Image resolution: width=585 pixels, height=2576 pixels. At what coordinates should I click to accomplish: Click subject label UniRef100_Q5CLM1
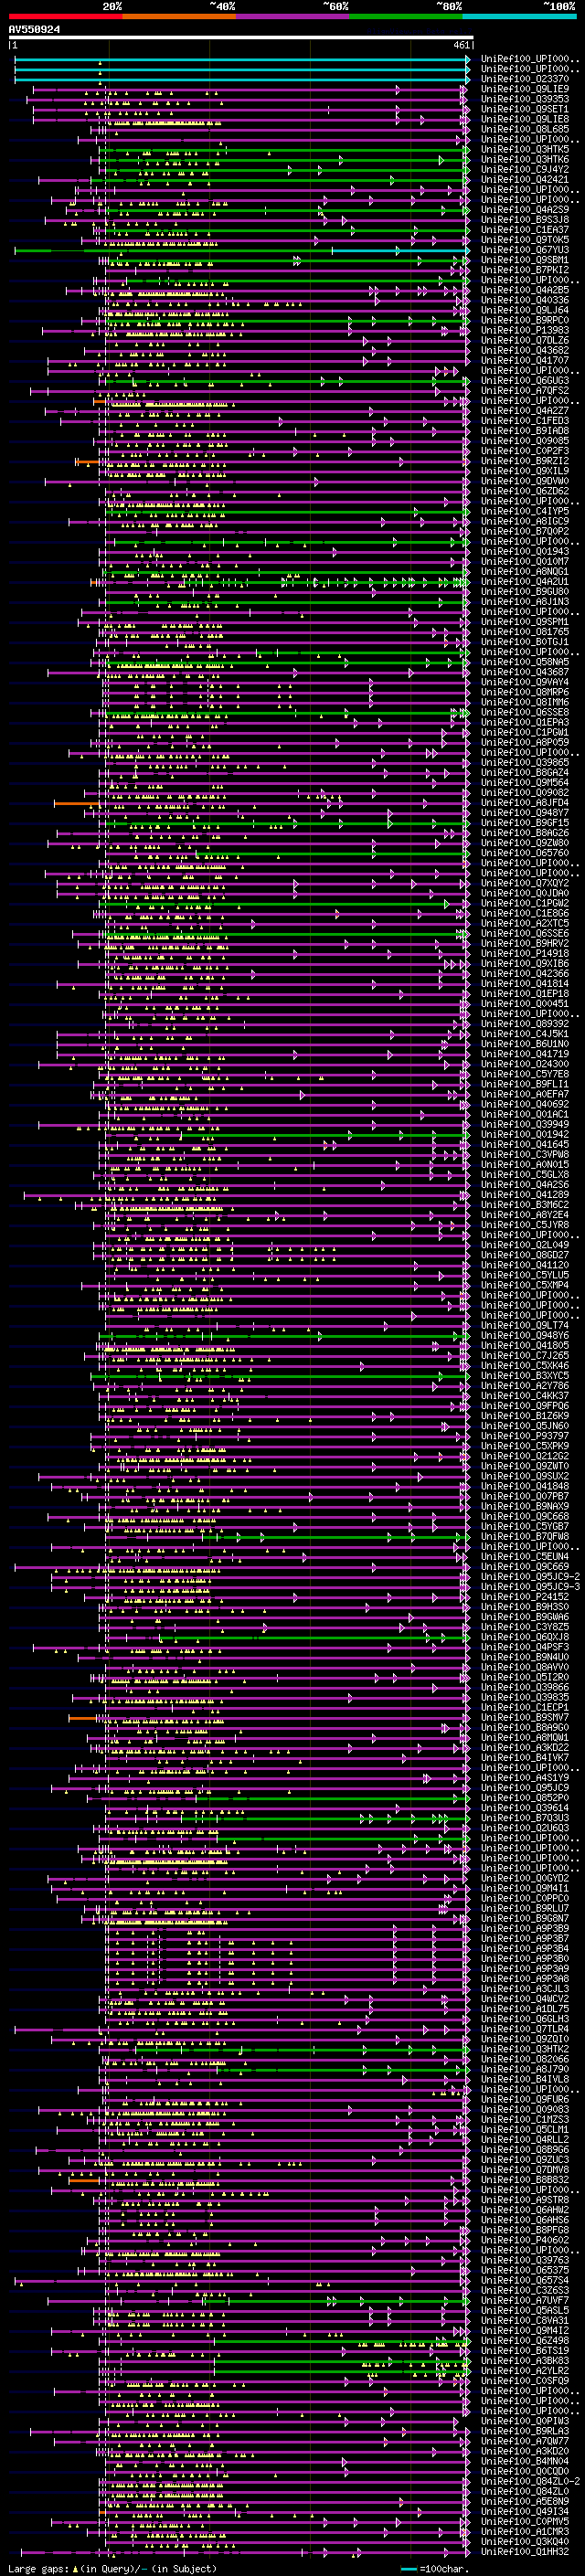click(525, 2130)
